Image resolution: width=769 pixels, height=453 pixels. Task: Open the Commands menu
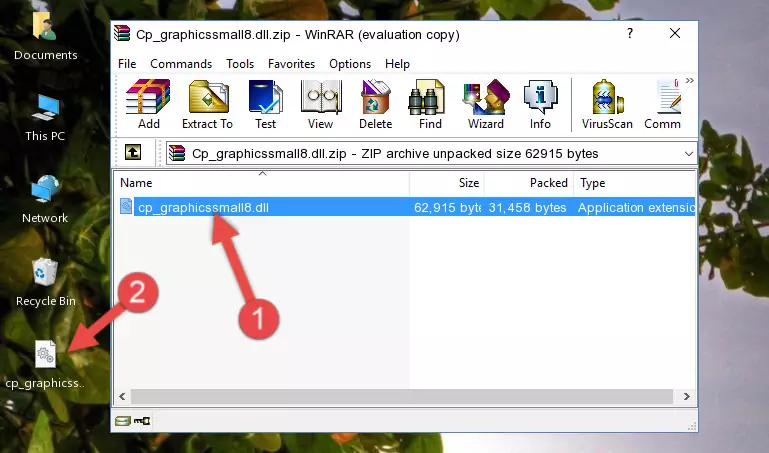[x=181, y=64]
